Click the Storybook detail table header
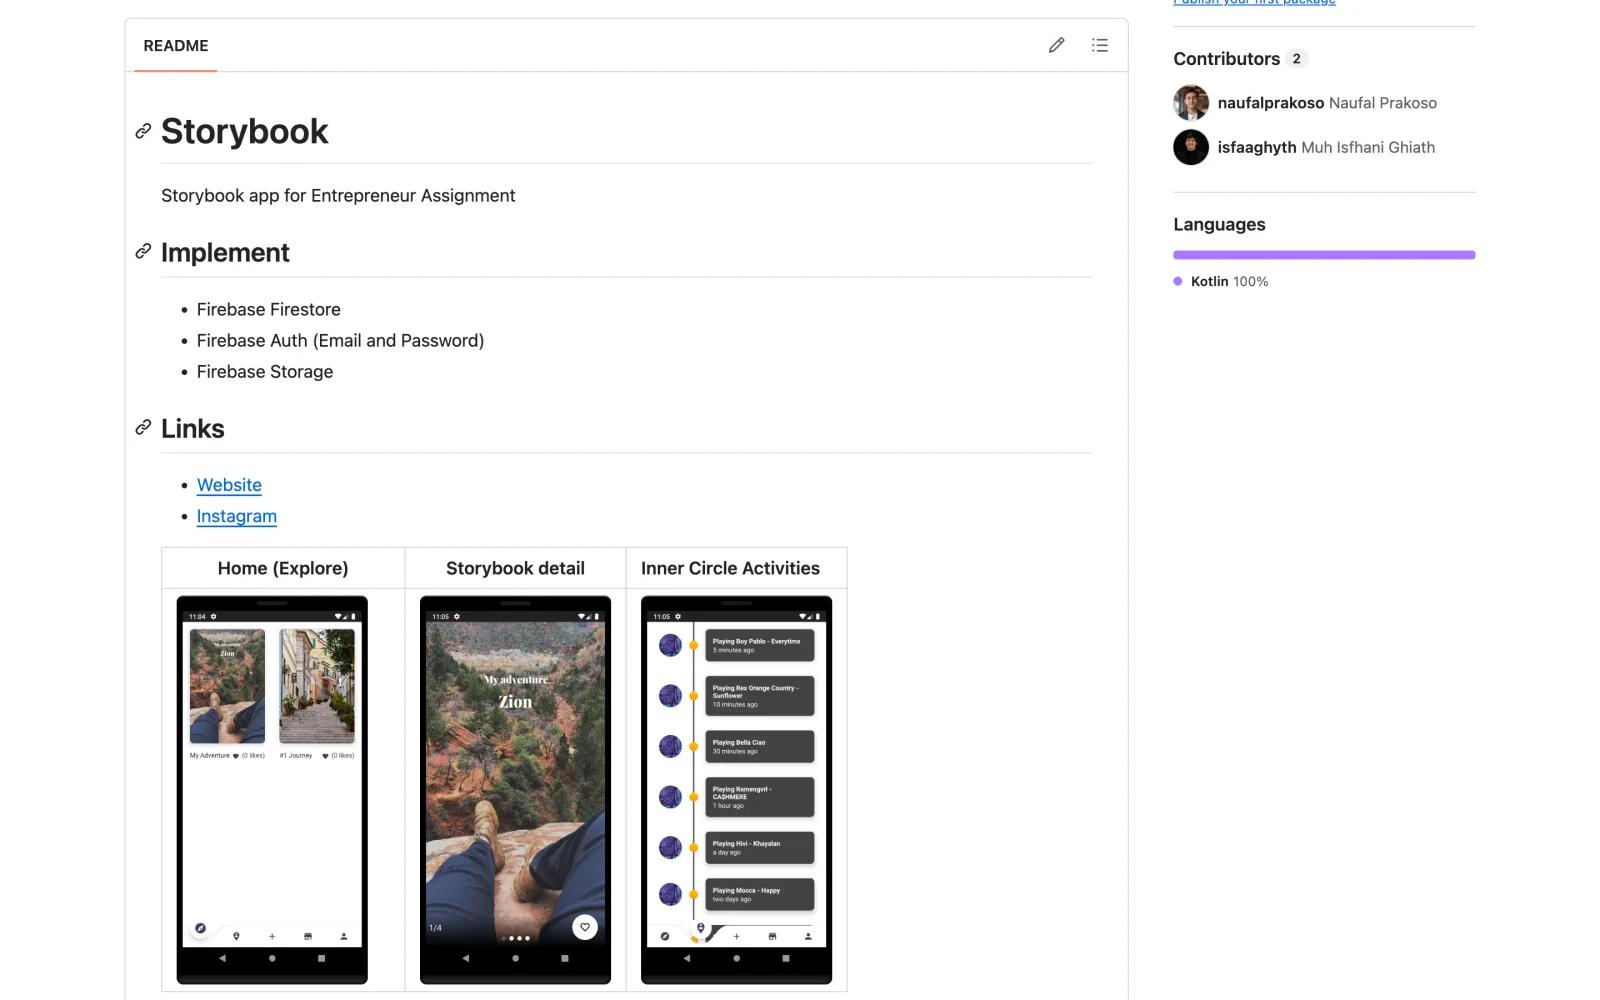 pyautogui.click(x=515, y=568)
